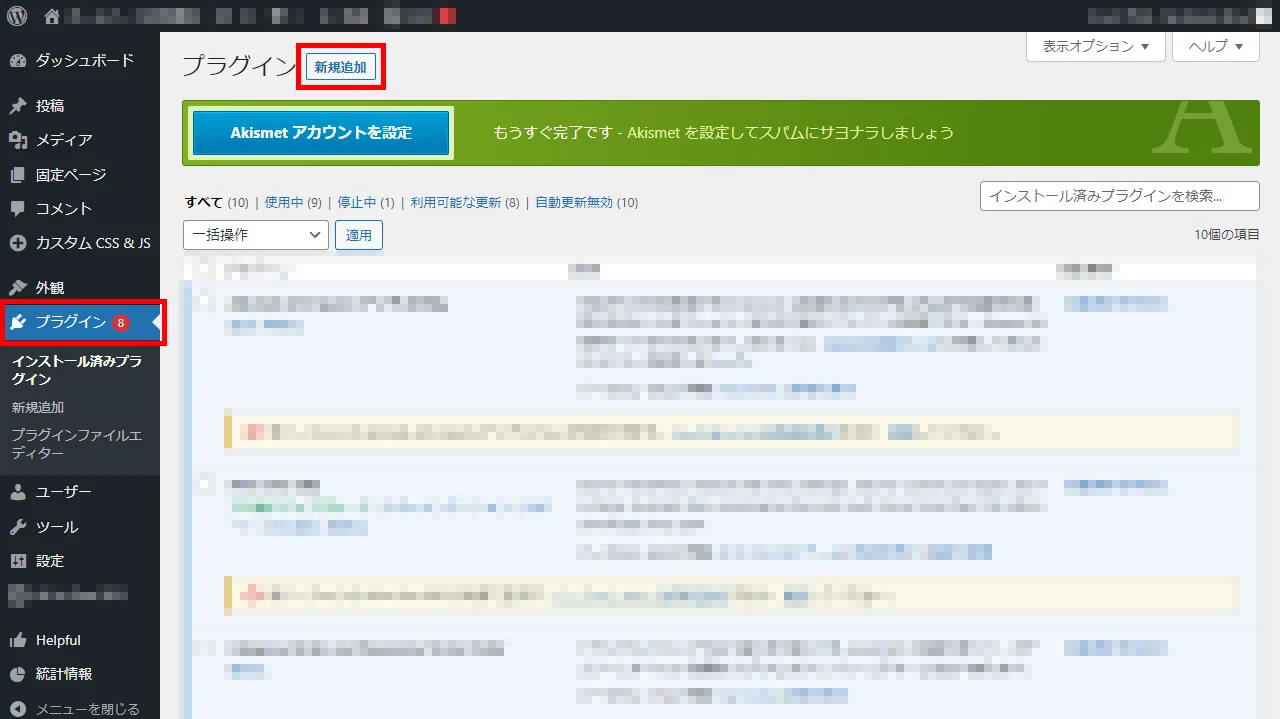Collapse the sidebar with メニューを閉じる

[87, 708]
